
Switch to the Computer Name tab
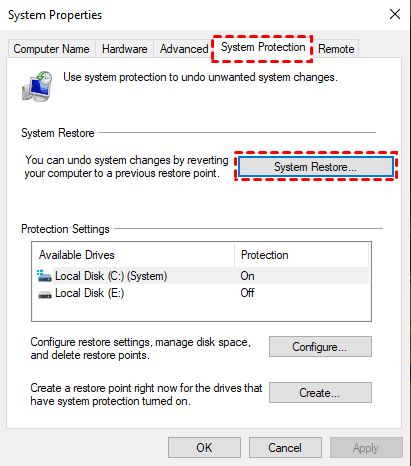[51, 49]
